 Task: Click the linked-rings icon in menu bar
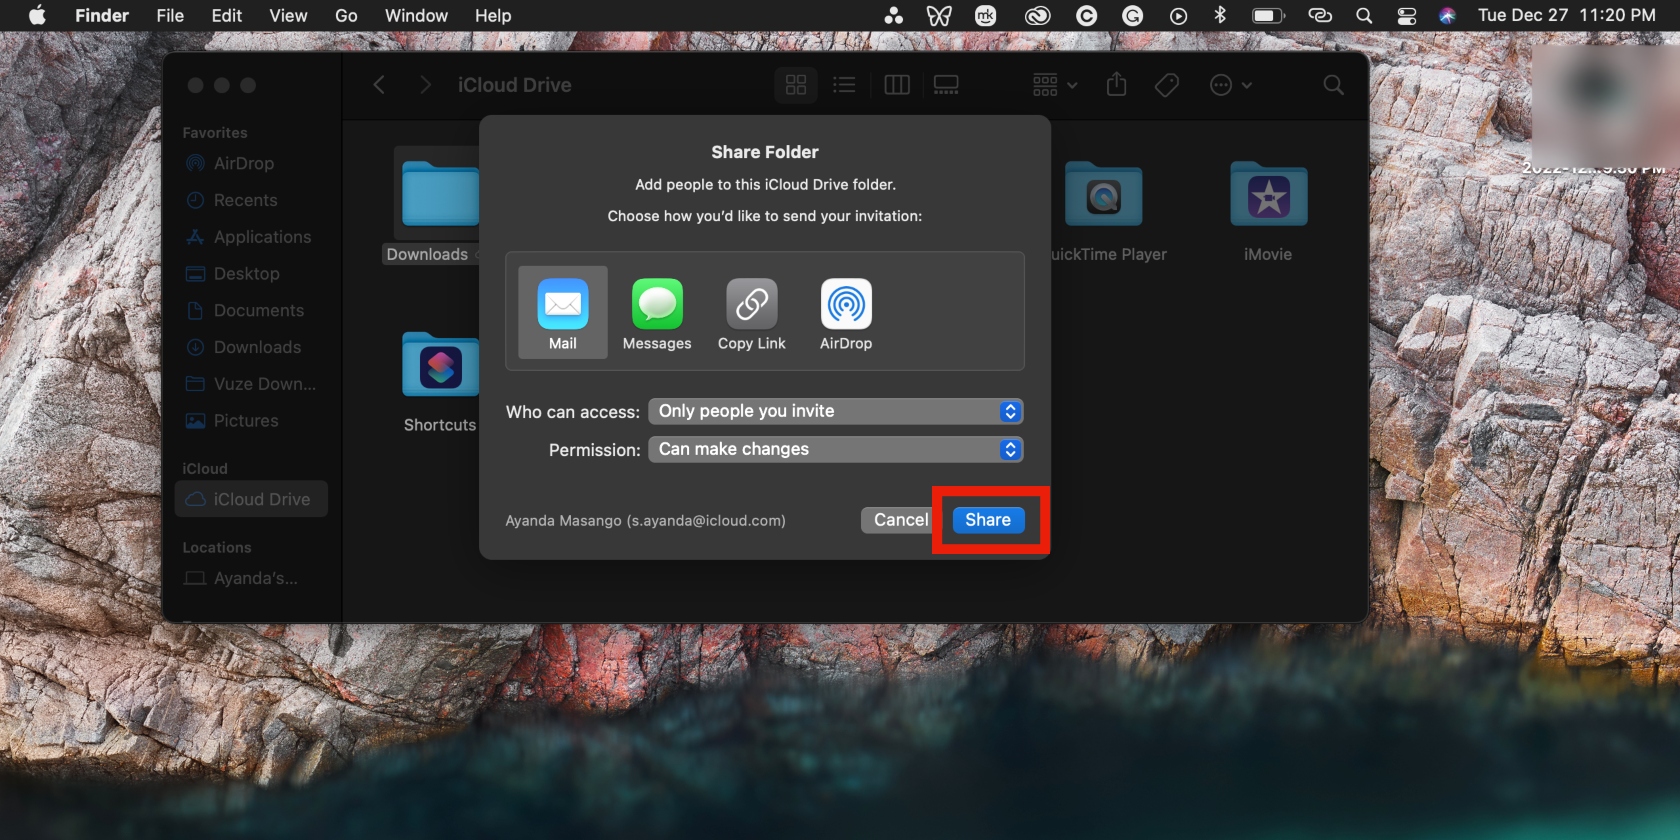pyautogui.click(x=1320, y=15)
